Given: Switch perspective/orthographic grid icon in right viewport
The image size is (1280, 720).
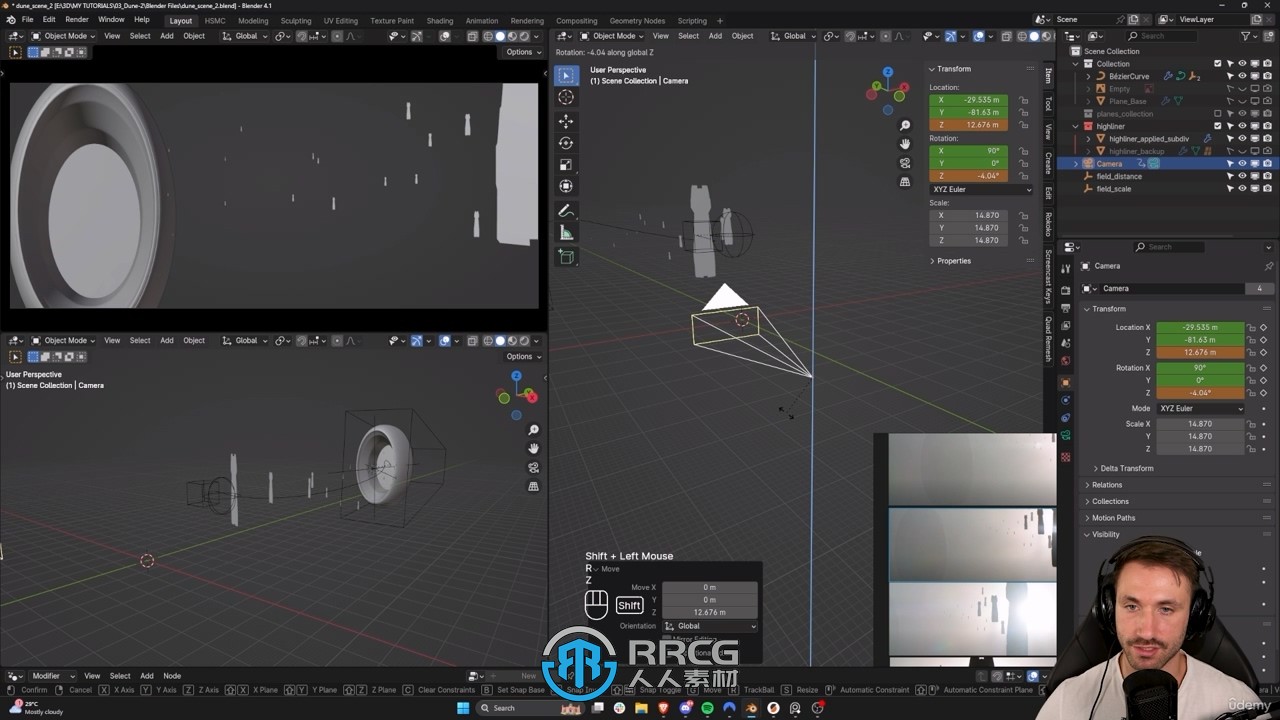Looking at the screenshot, I should (x=905, y=182).
